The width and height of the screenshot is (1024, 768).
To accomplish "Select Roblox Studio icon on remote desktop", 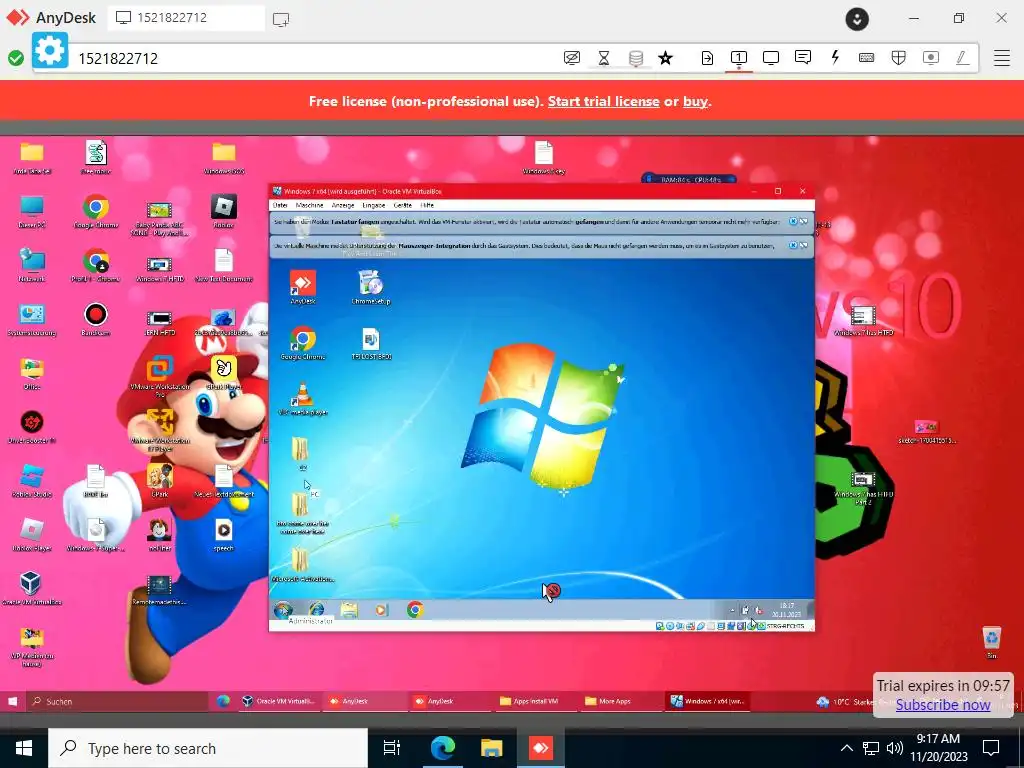I will (31, 481).
